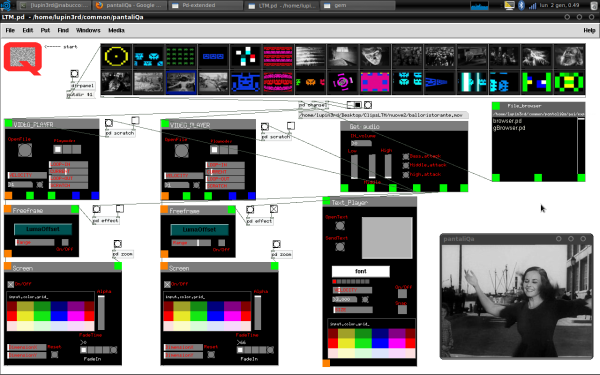Toggle the checked box above second pd effect
This screenshot has height=375, width=600.
tap(274, 209)
